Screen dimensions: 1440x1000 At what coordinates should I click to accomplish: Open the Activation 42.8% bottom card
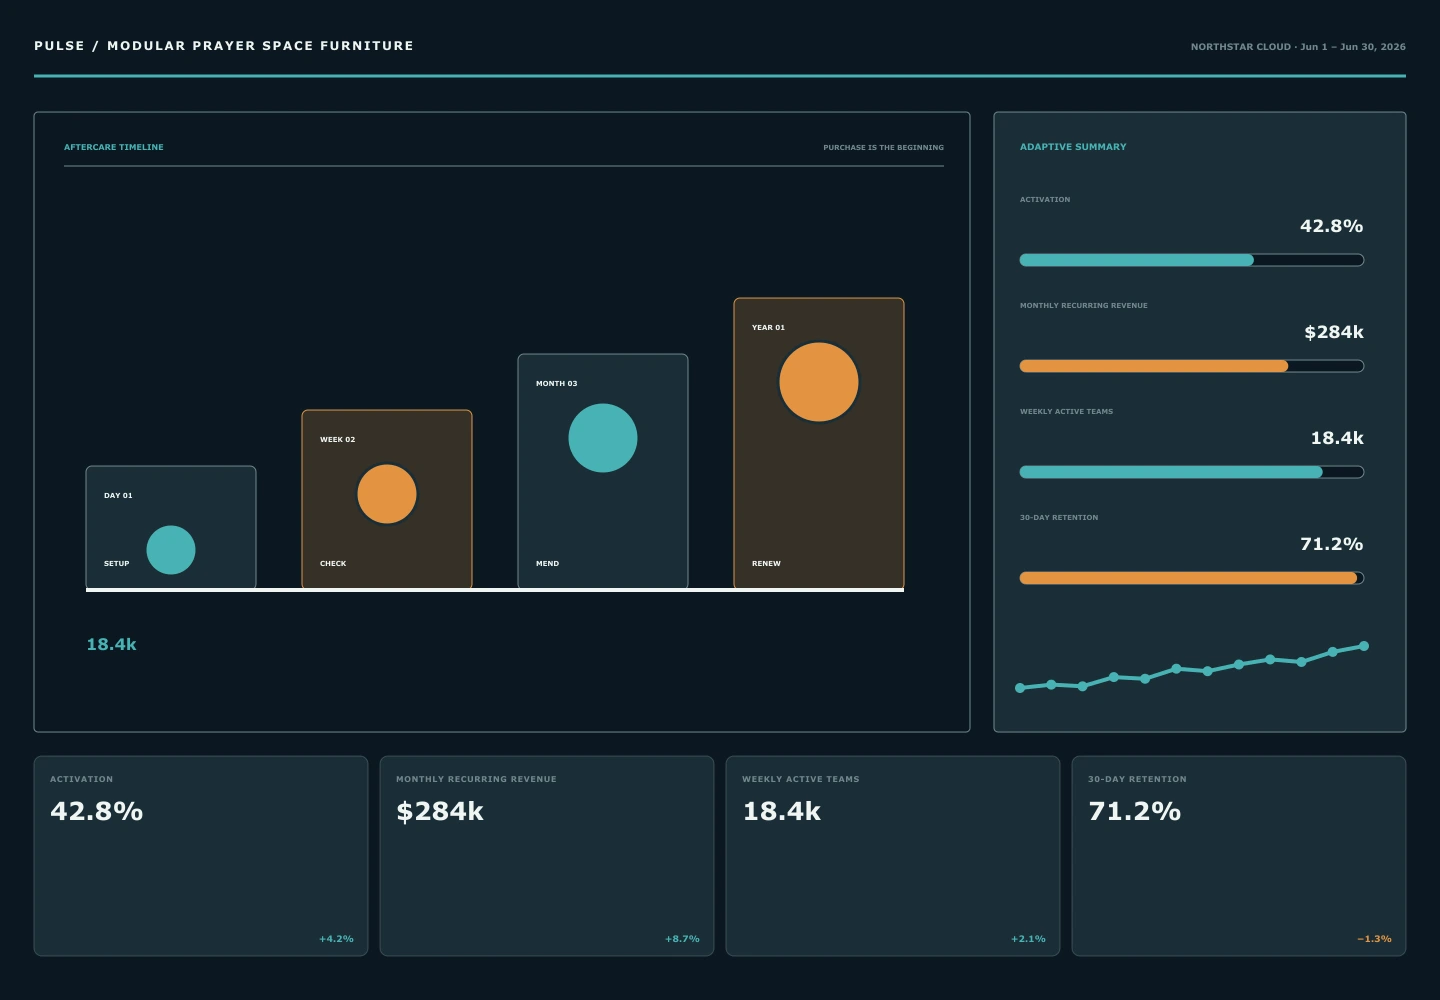click(x=201, y=856)
